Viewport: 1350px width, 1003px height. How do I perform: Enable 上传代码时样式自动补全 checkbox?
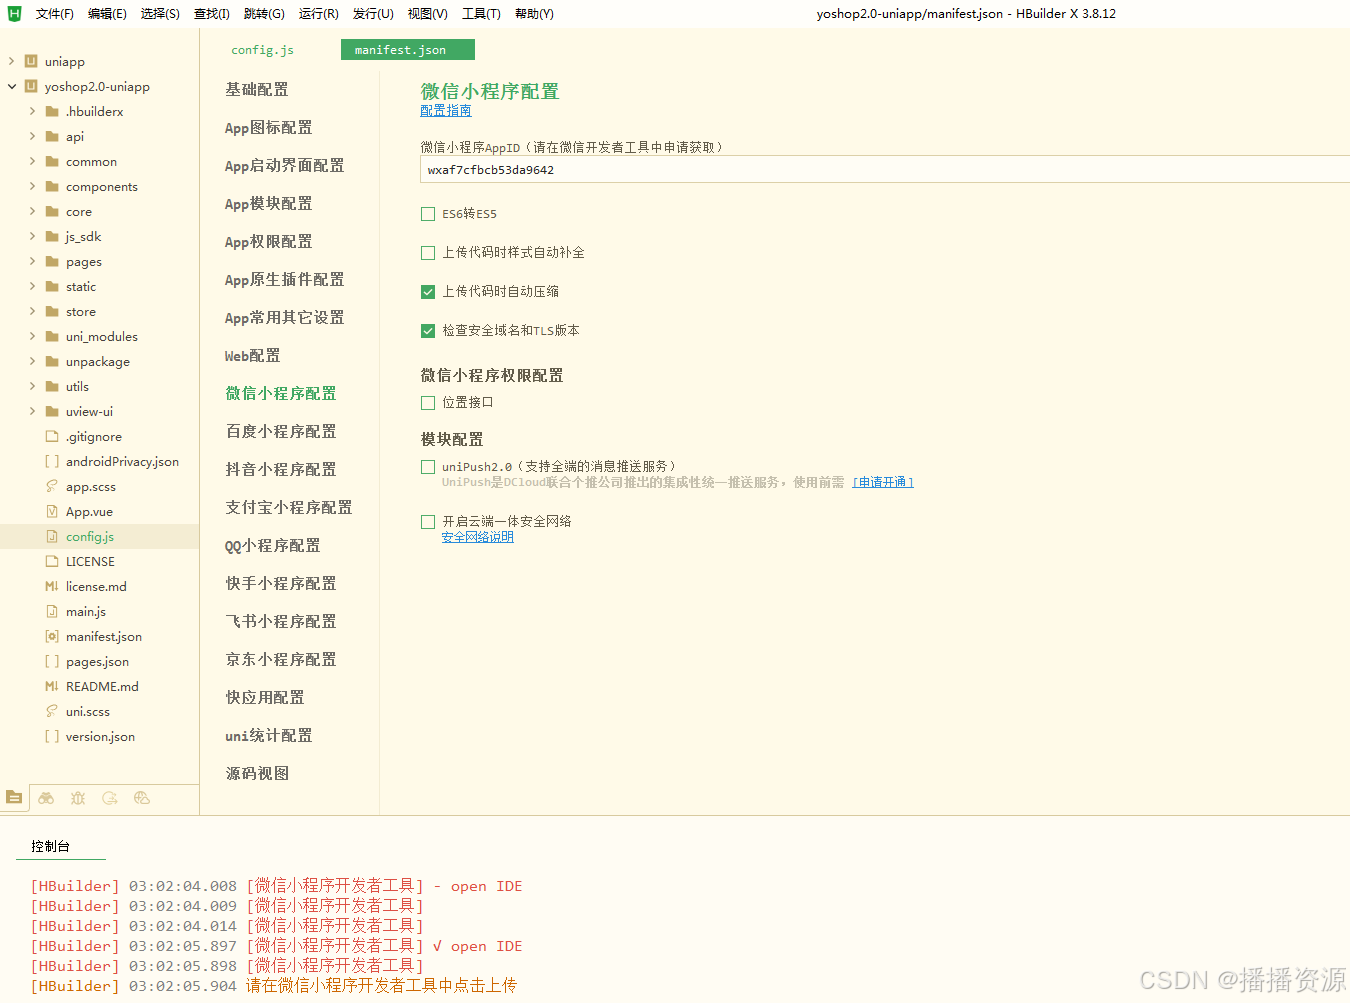428,253
